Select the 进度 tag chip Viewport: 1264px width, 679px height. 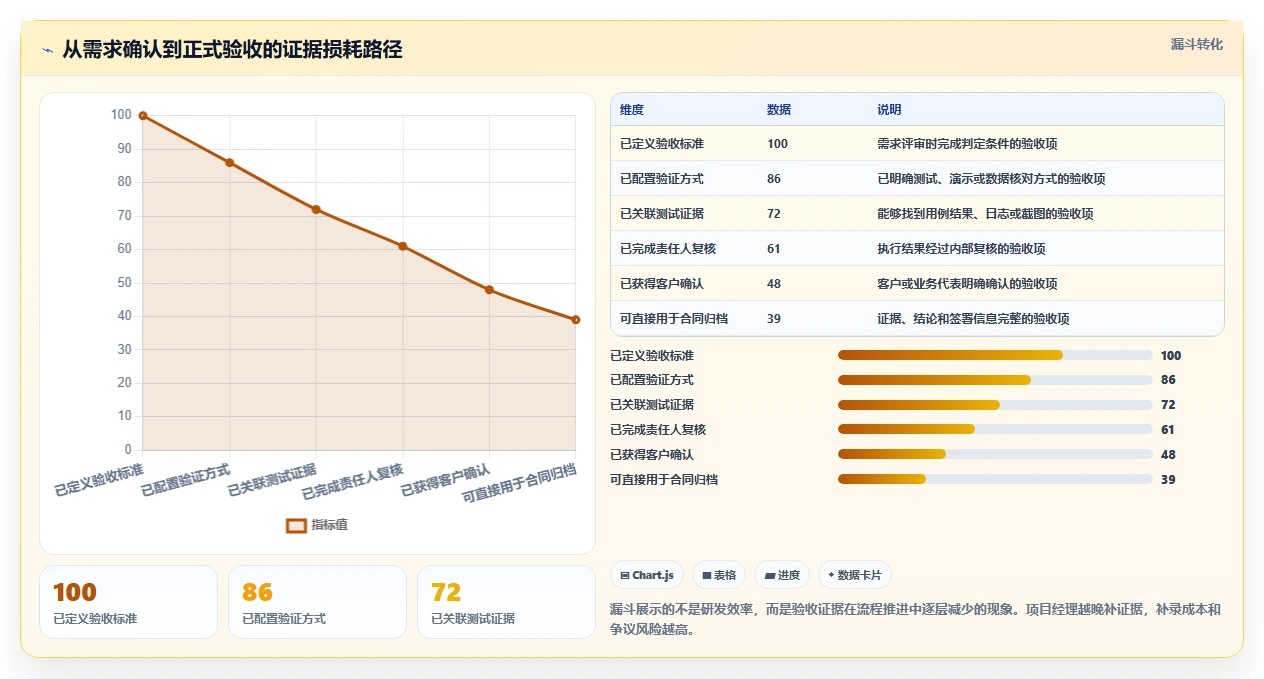(783, 575)
